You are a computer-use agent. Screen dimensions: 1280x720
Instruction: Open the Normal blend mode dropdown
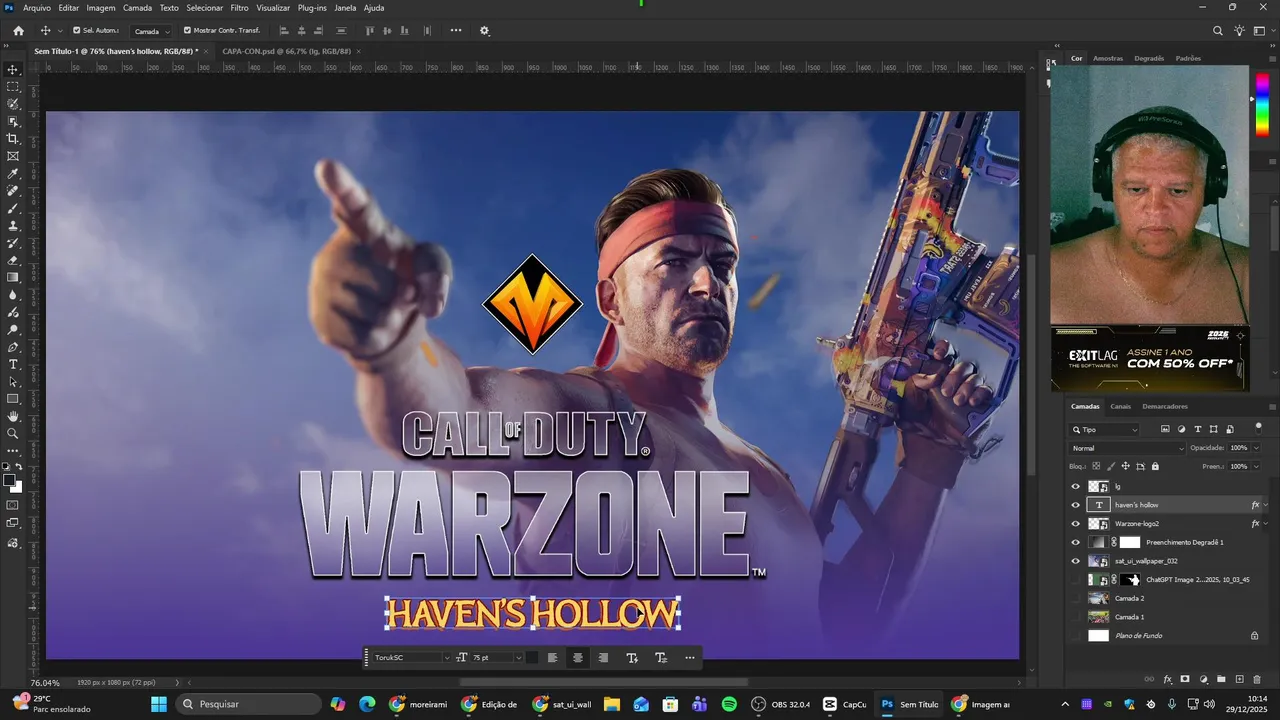coord(1127,448)
